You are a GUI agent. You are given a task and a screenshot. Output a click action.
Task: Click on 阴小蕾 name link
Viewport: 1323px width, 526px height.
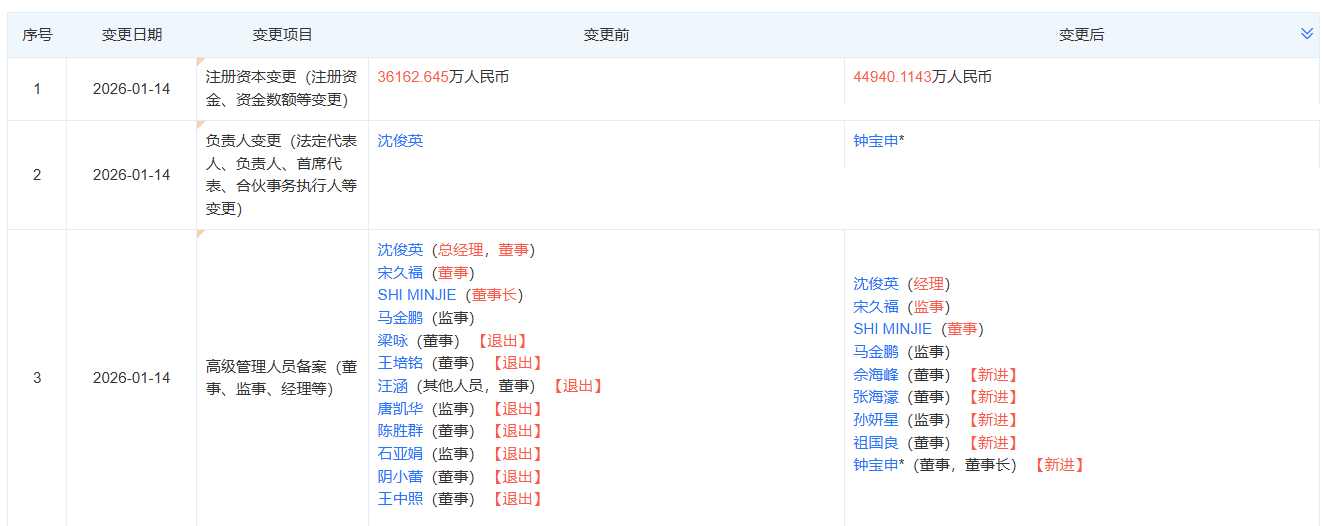coord(400,477)
